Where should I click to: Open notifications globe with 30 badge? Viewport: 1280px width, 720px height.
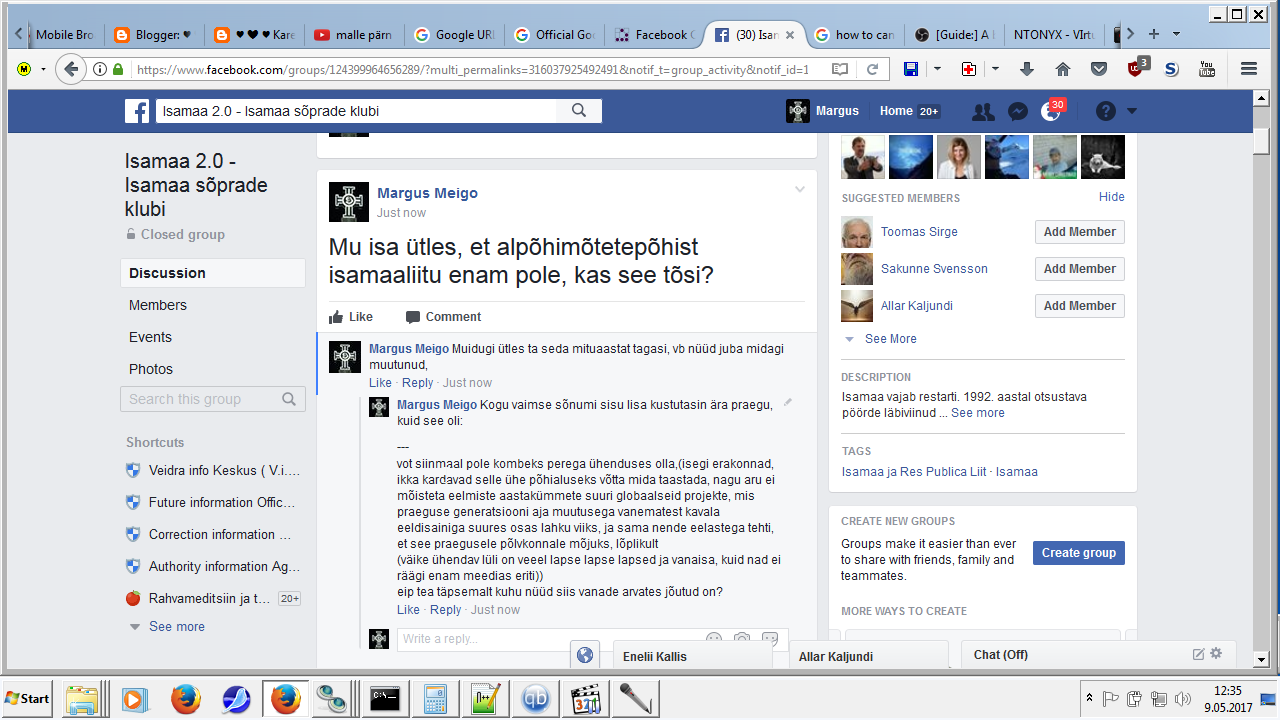[1051, 112]
